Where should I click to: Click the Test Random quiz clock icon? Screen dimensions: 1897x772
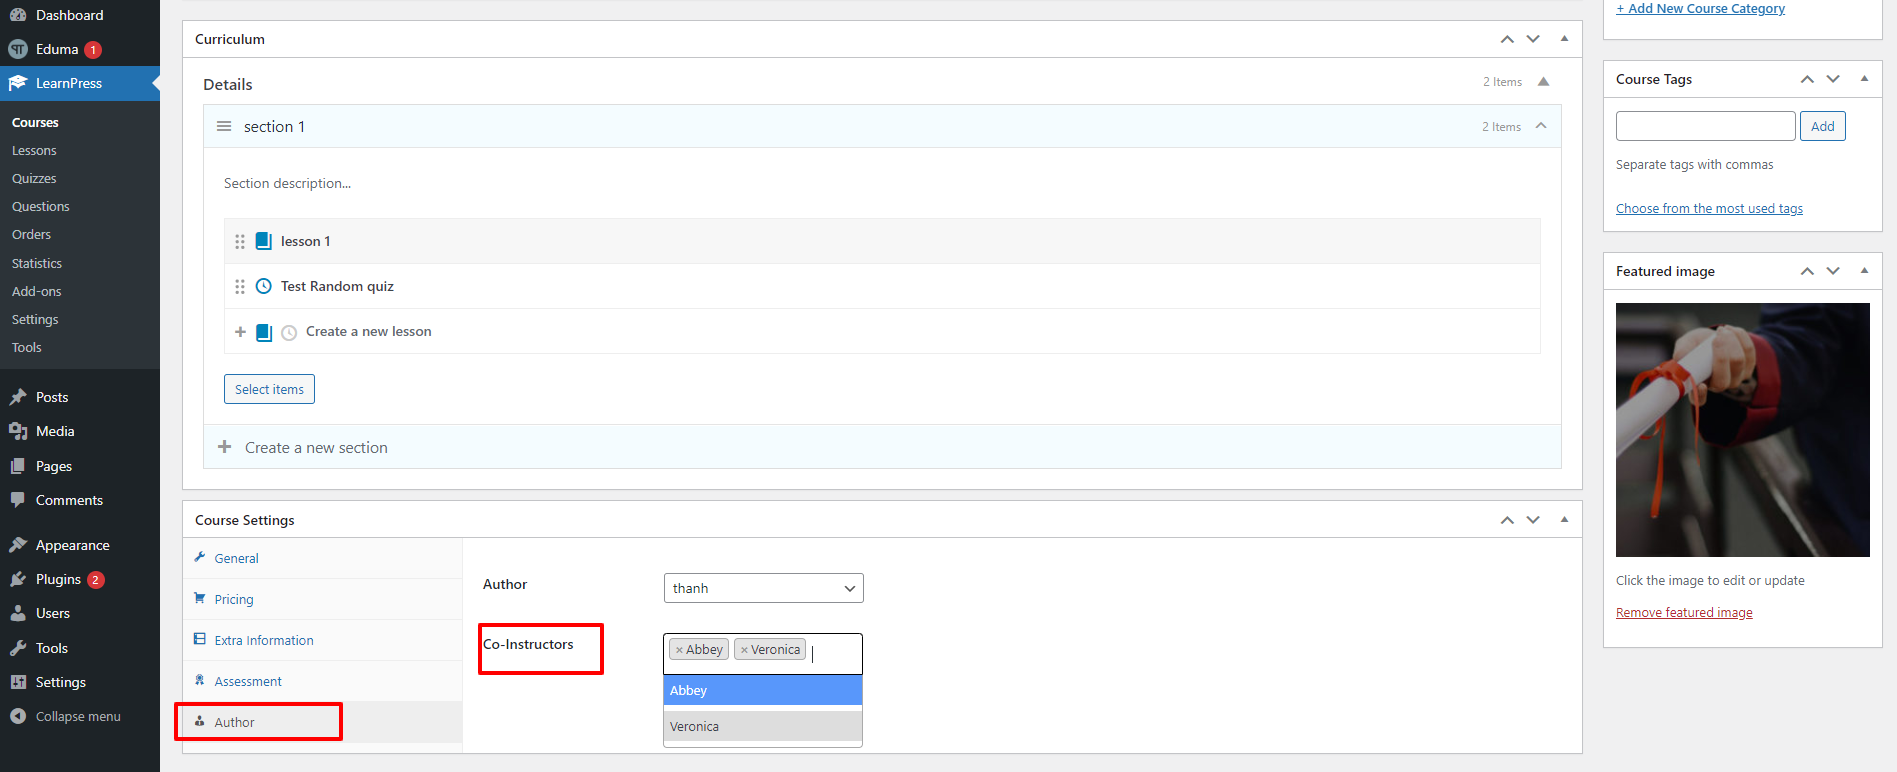coord(264,286)
